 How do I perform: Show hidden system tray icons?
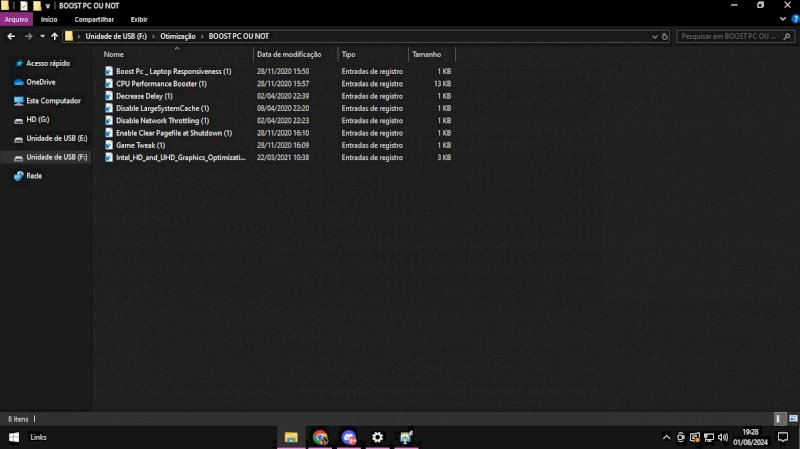[x=666, y=437]
